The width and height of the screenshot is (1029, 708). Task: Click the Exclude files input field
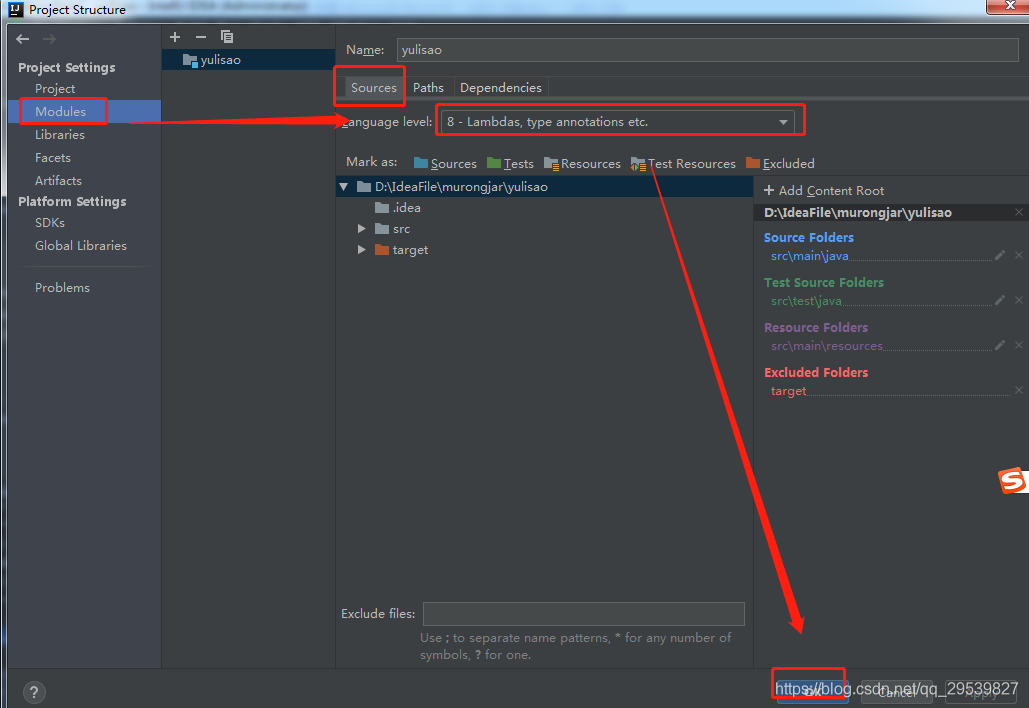tap(583, 613)
